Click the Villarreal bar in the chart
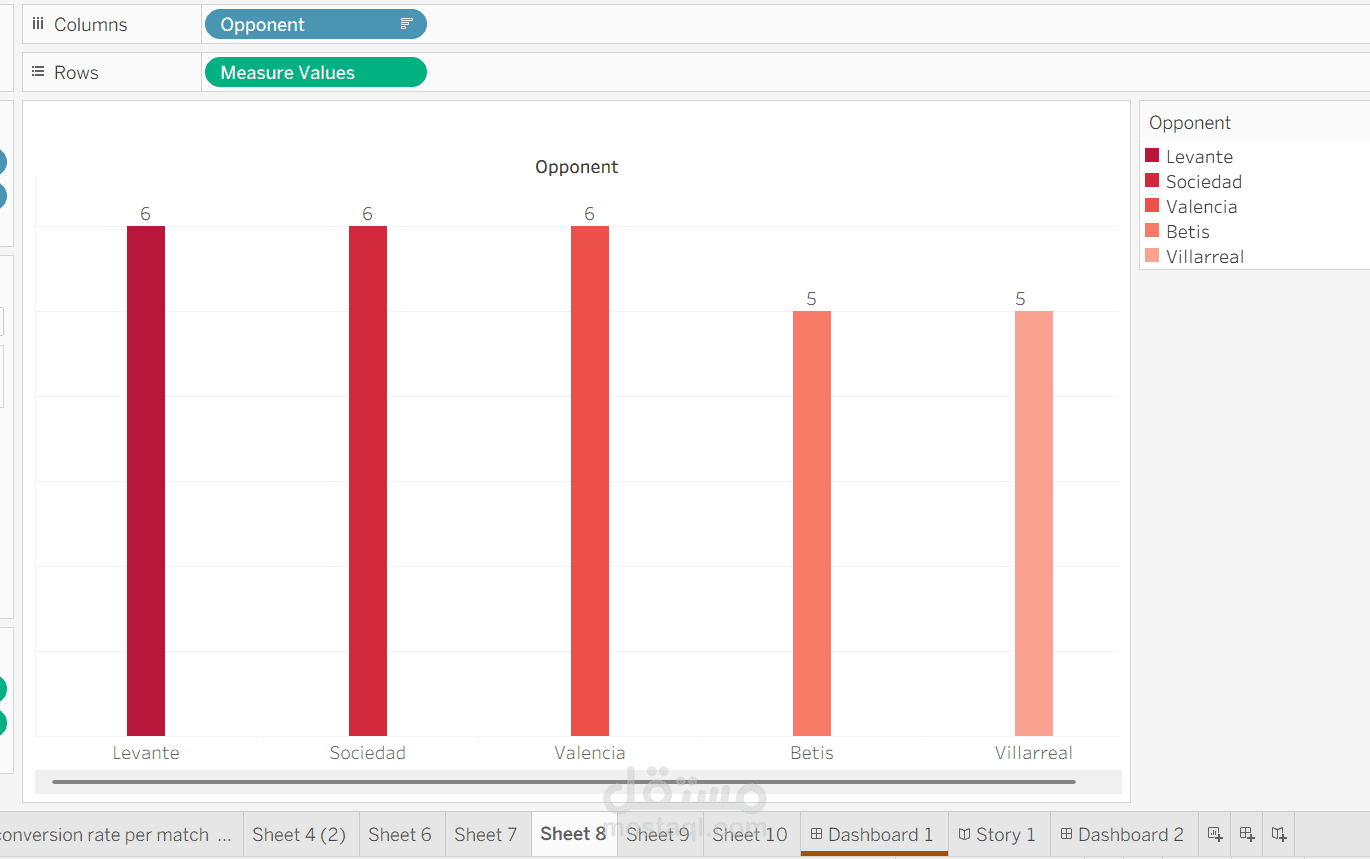 (1034, 523)
